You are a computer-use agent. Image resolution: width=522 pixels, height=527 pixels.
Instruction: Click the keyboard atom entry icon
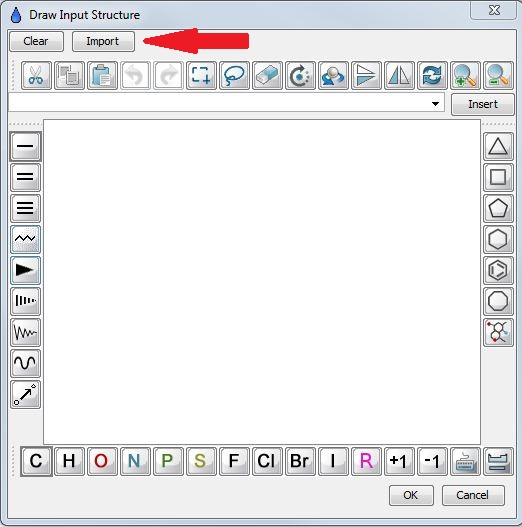pyautogui.click(x=465, y=461)
